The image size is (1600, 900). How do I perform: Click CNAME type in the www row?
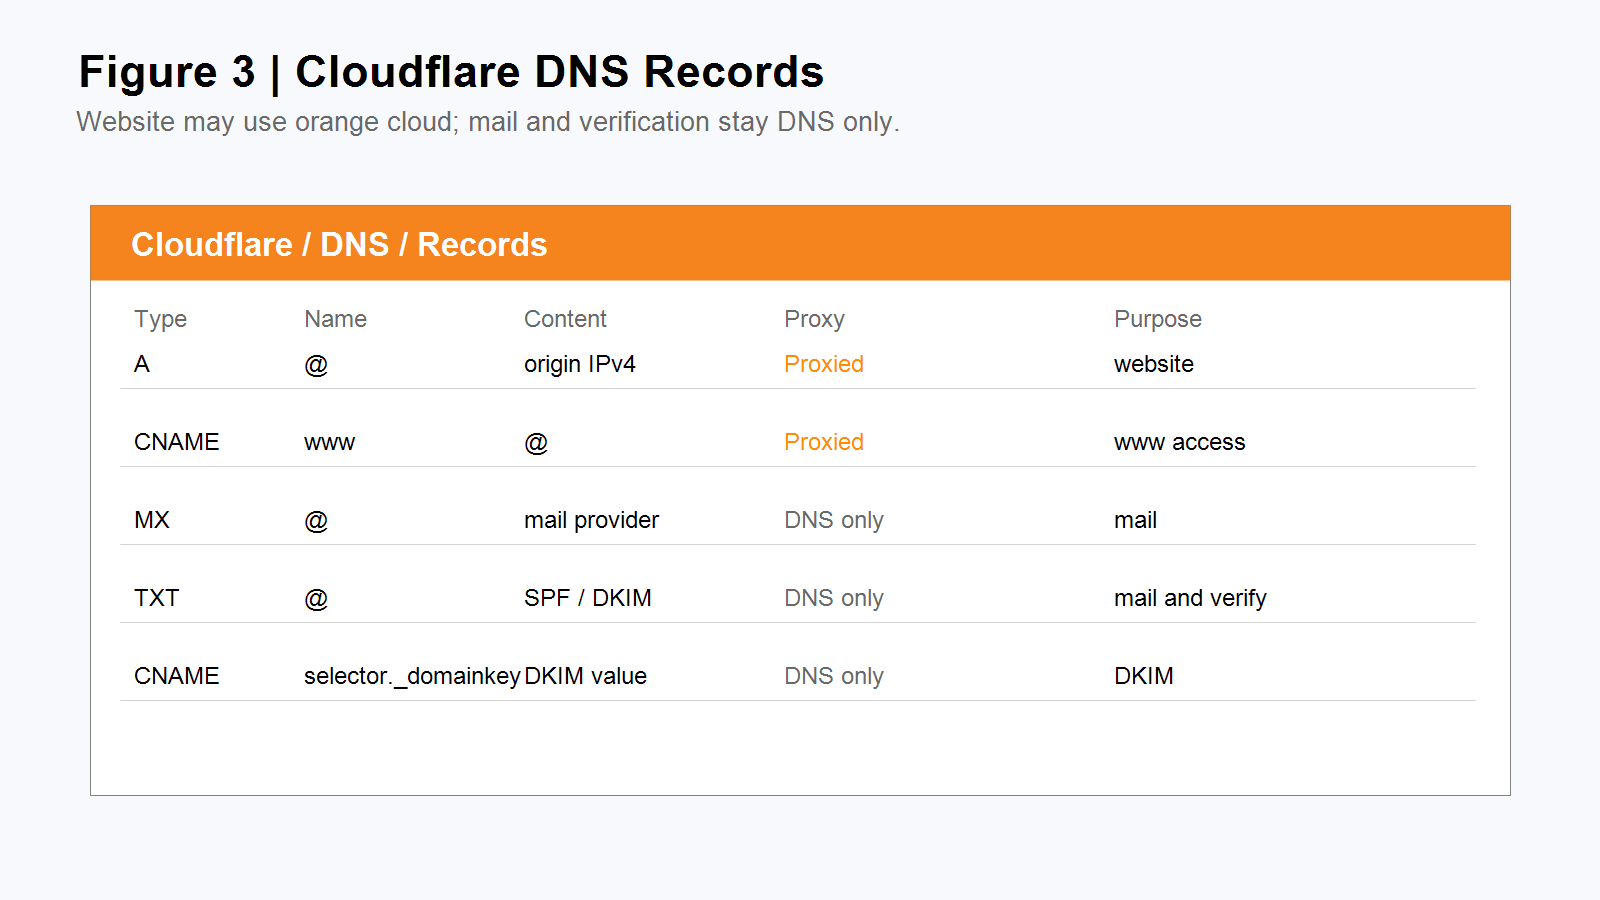tap(177, 442)
